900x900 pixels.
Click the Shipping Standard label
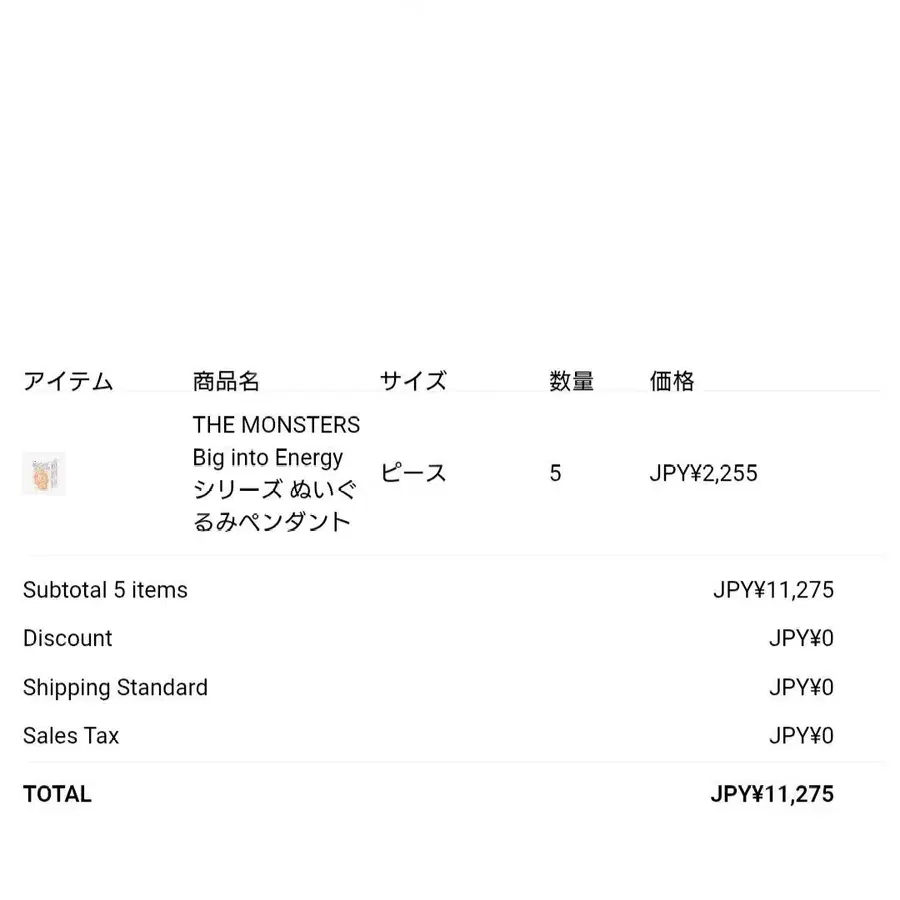pos(115,687)
